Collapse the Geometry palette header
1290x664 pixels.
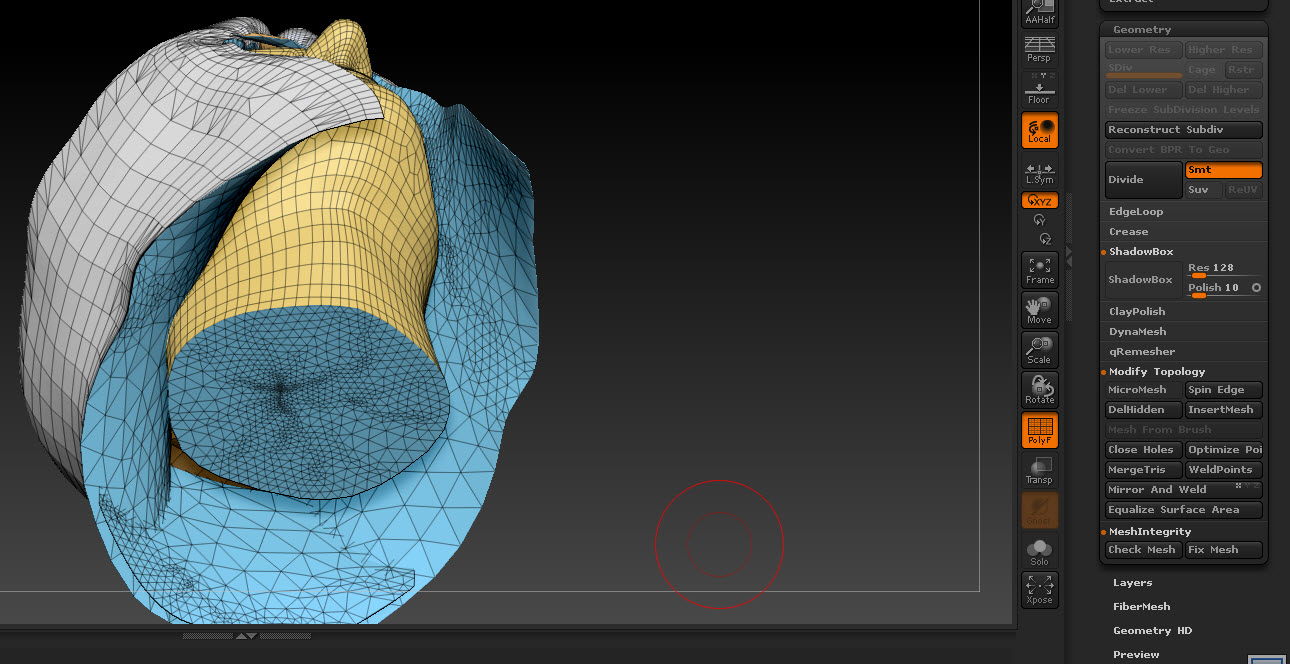pyautogui.click(x=1142, y=30)
